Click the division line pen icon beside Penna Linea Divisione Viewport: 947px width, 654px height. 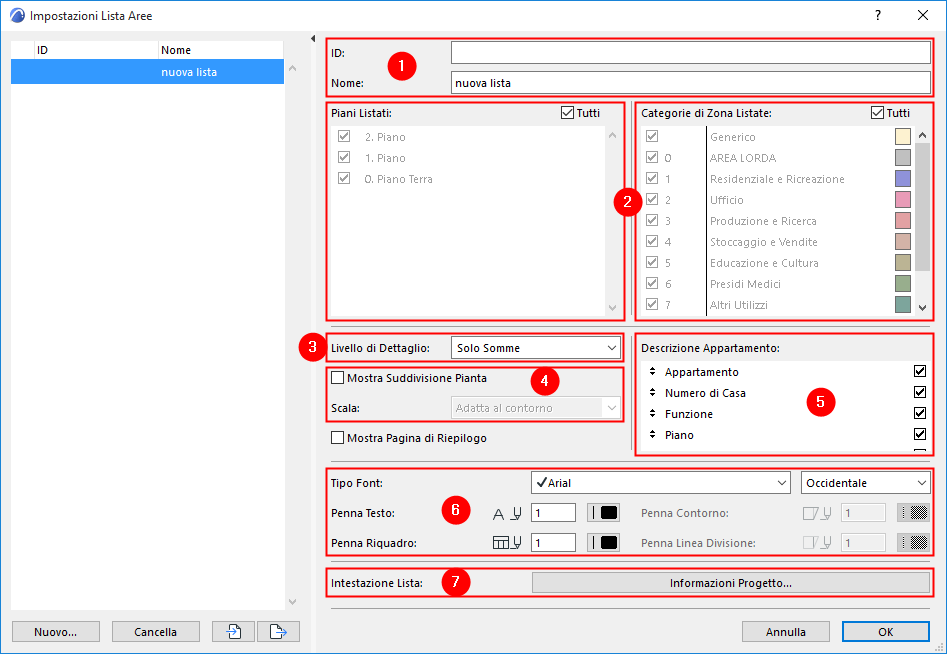pos(817,543)
